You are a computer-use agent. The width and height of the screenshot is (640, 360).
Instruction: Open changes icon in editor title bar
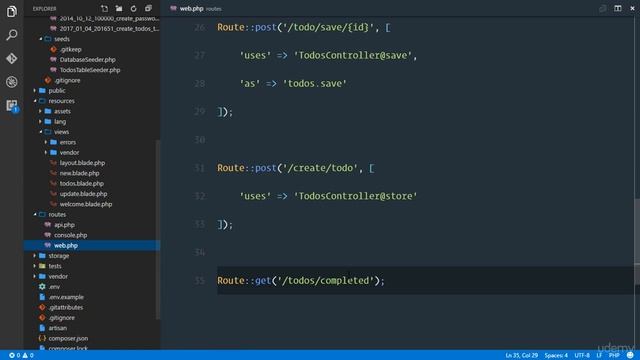point(603,9)
